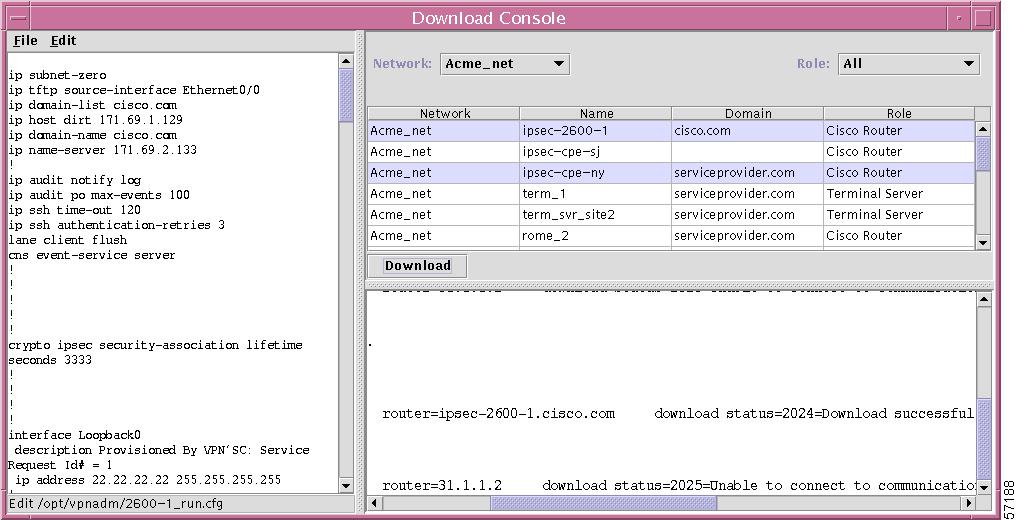Maximize the Download Console window
Viewport: 1018px width, 520px height.
[983, 18]
